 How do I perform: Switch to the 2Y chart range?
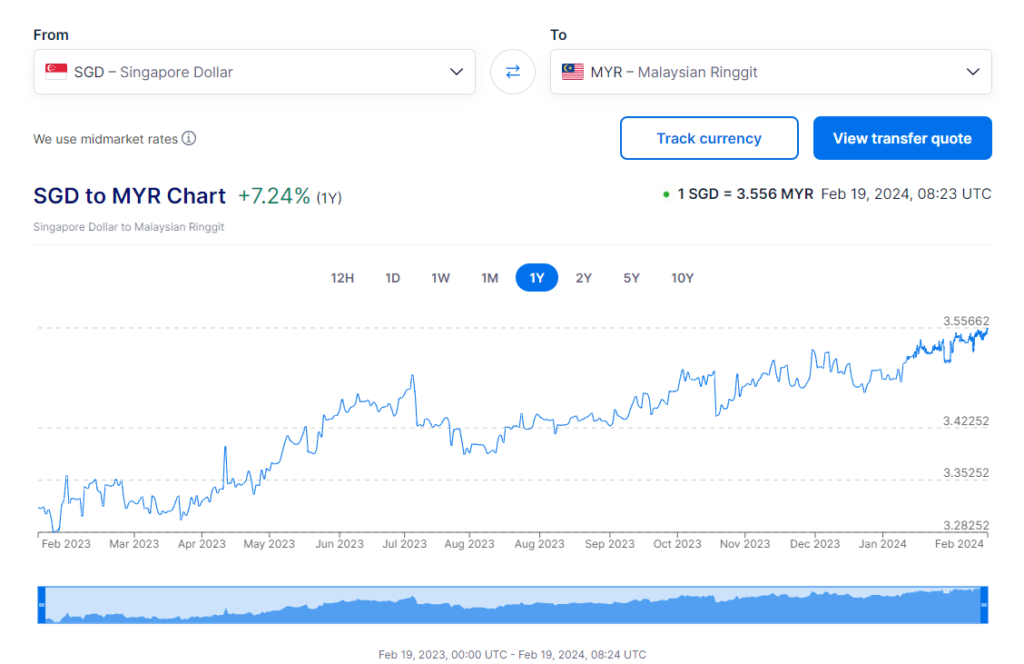coord(584,278)
